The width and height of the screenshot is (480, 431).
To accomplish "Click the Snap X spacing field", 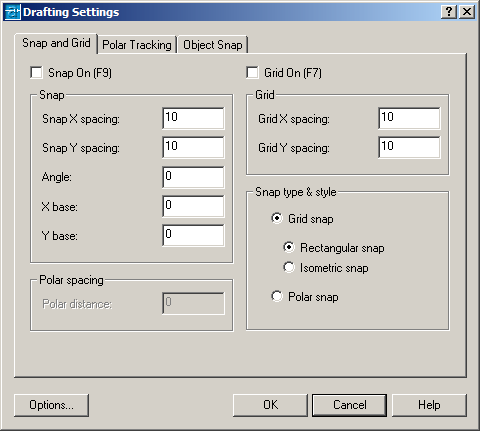I will [193, 118].
